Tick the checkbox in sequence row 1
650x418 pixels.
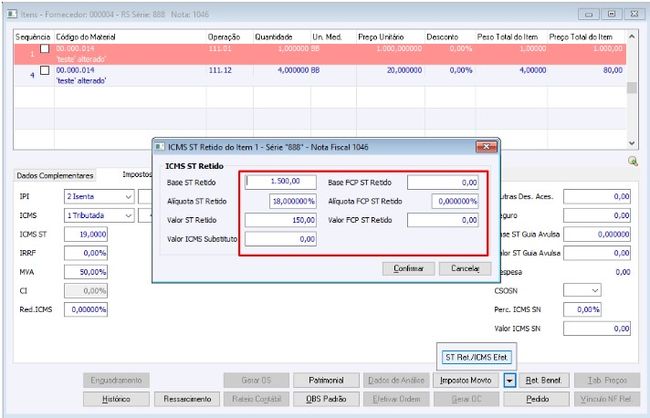[44, 49]
